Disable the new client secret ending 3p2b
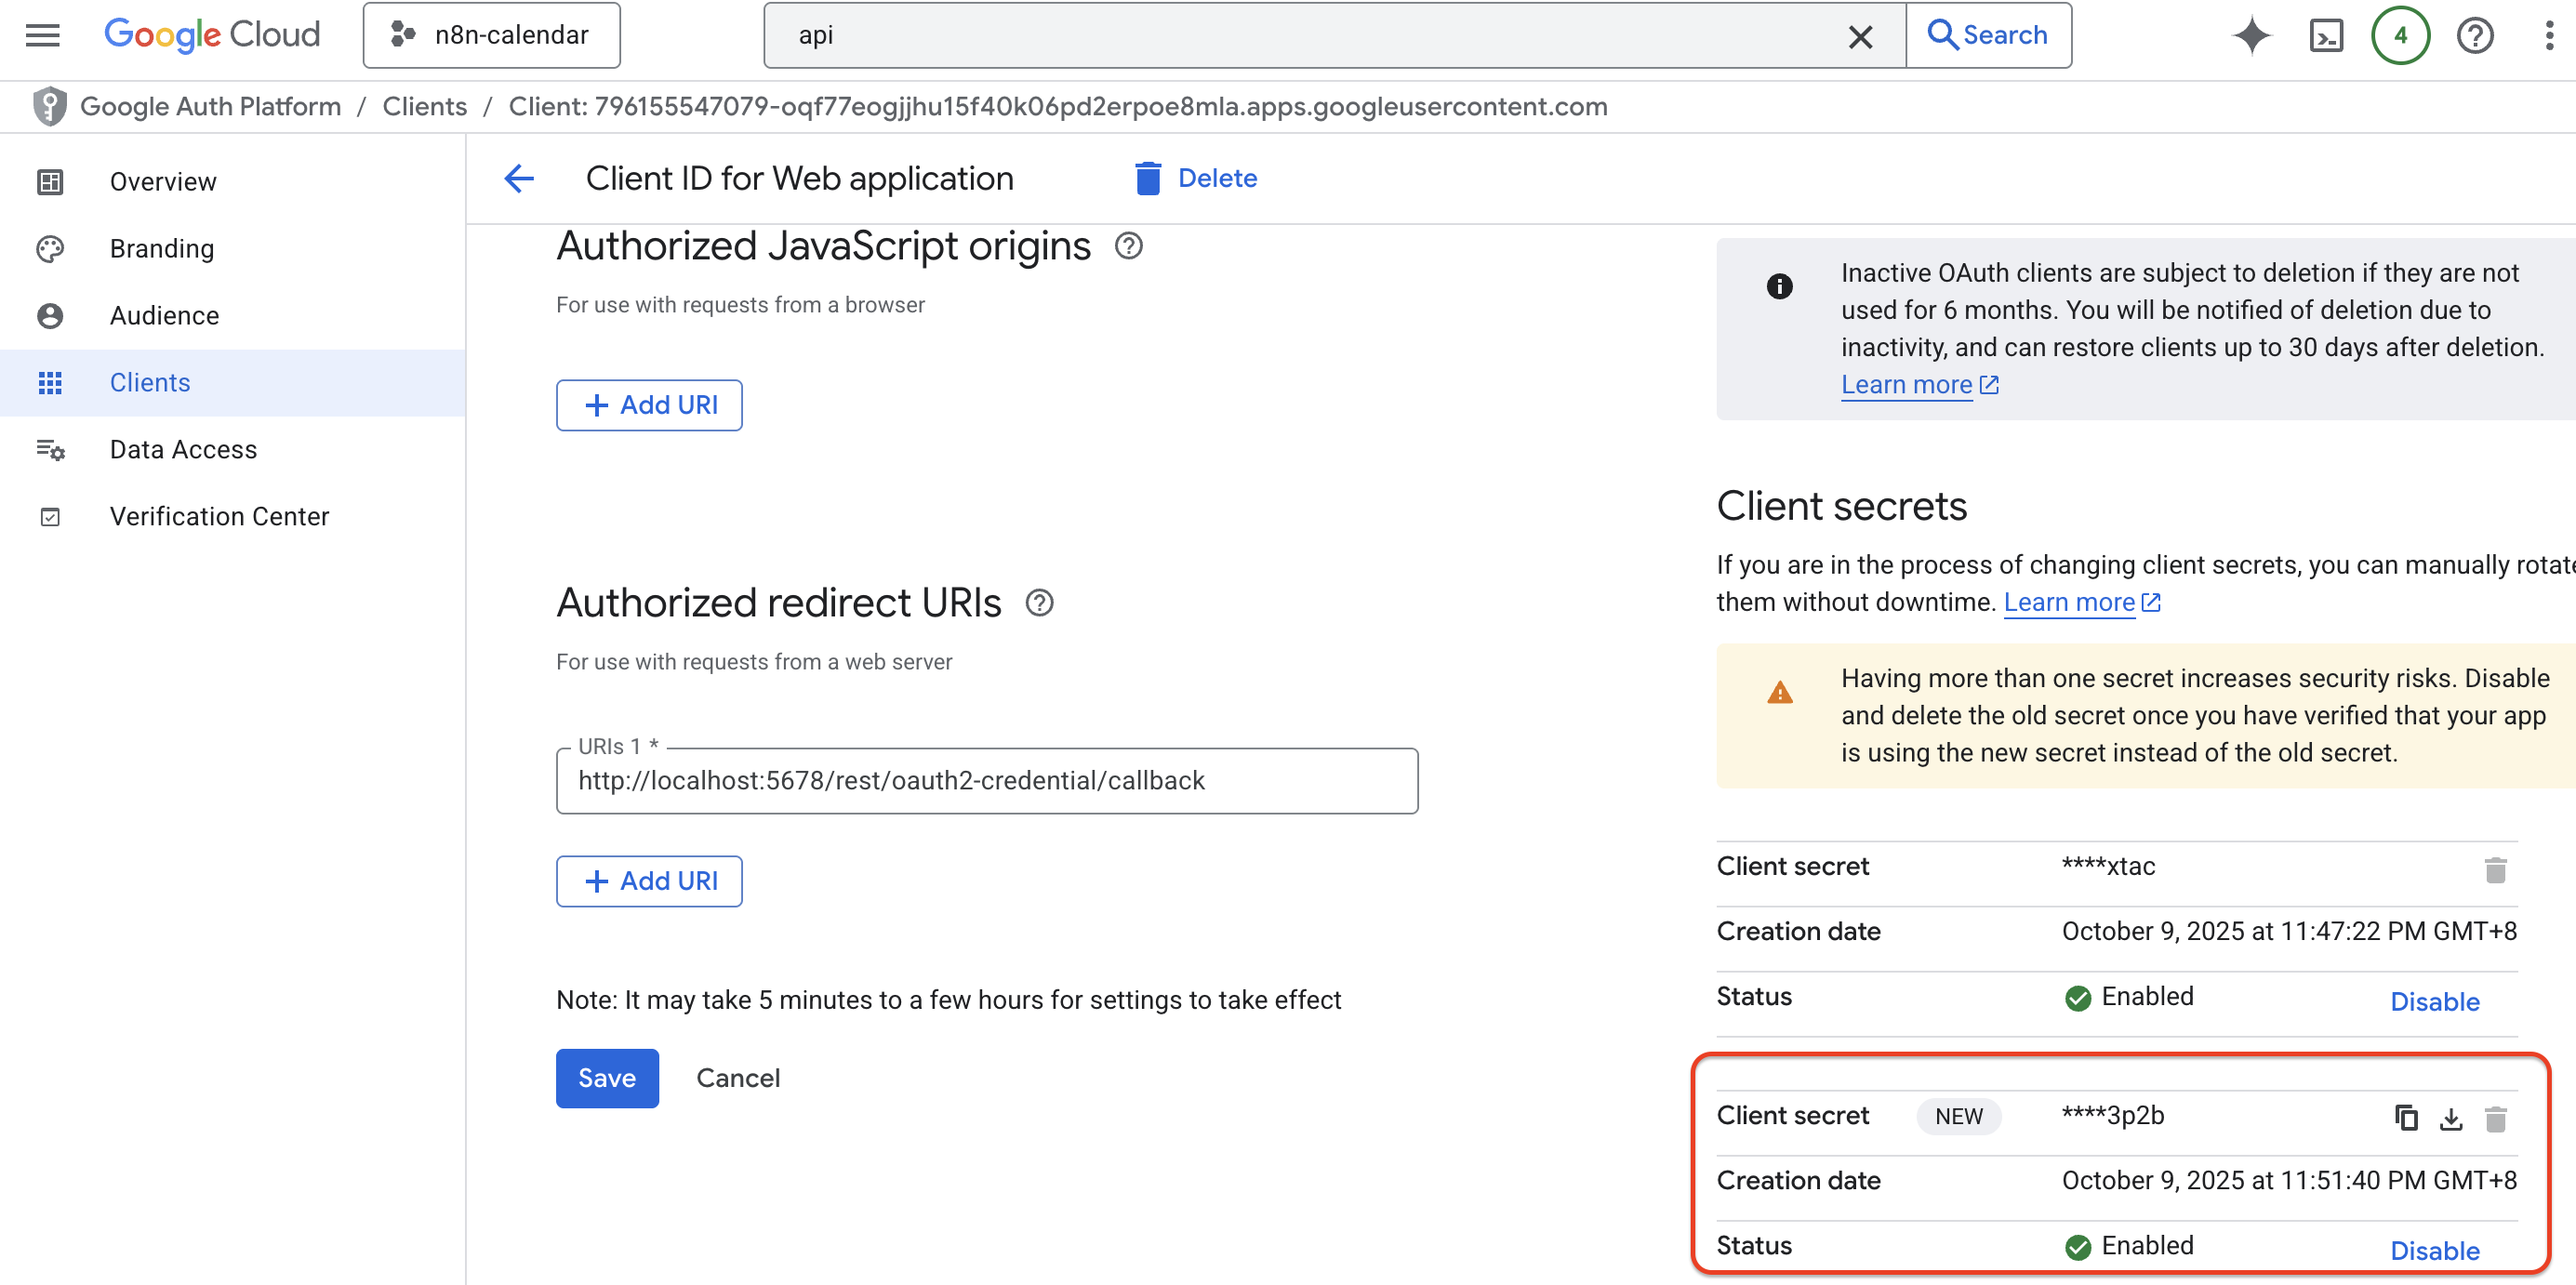Image resolution: width=2576 pixels, height=1285 pixels. pyautogui.click(x=2434, y=1250)
